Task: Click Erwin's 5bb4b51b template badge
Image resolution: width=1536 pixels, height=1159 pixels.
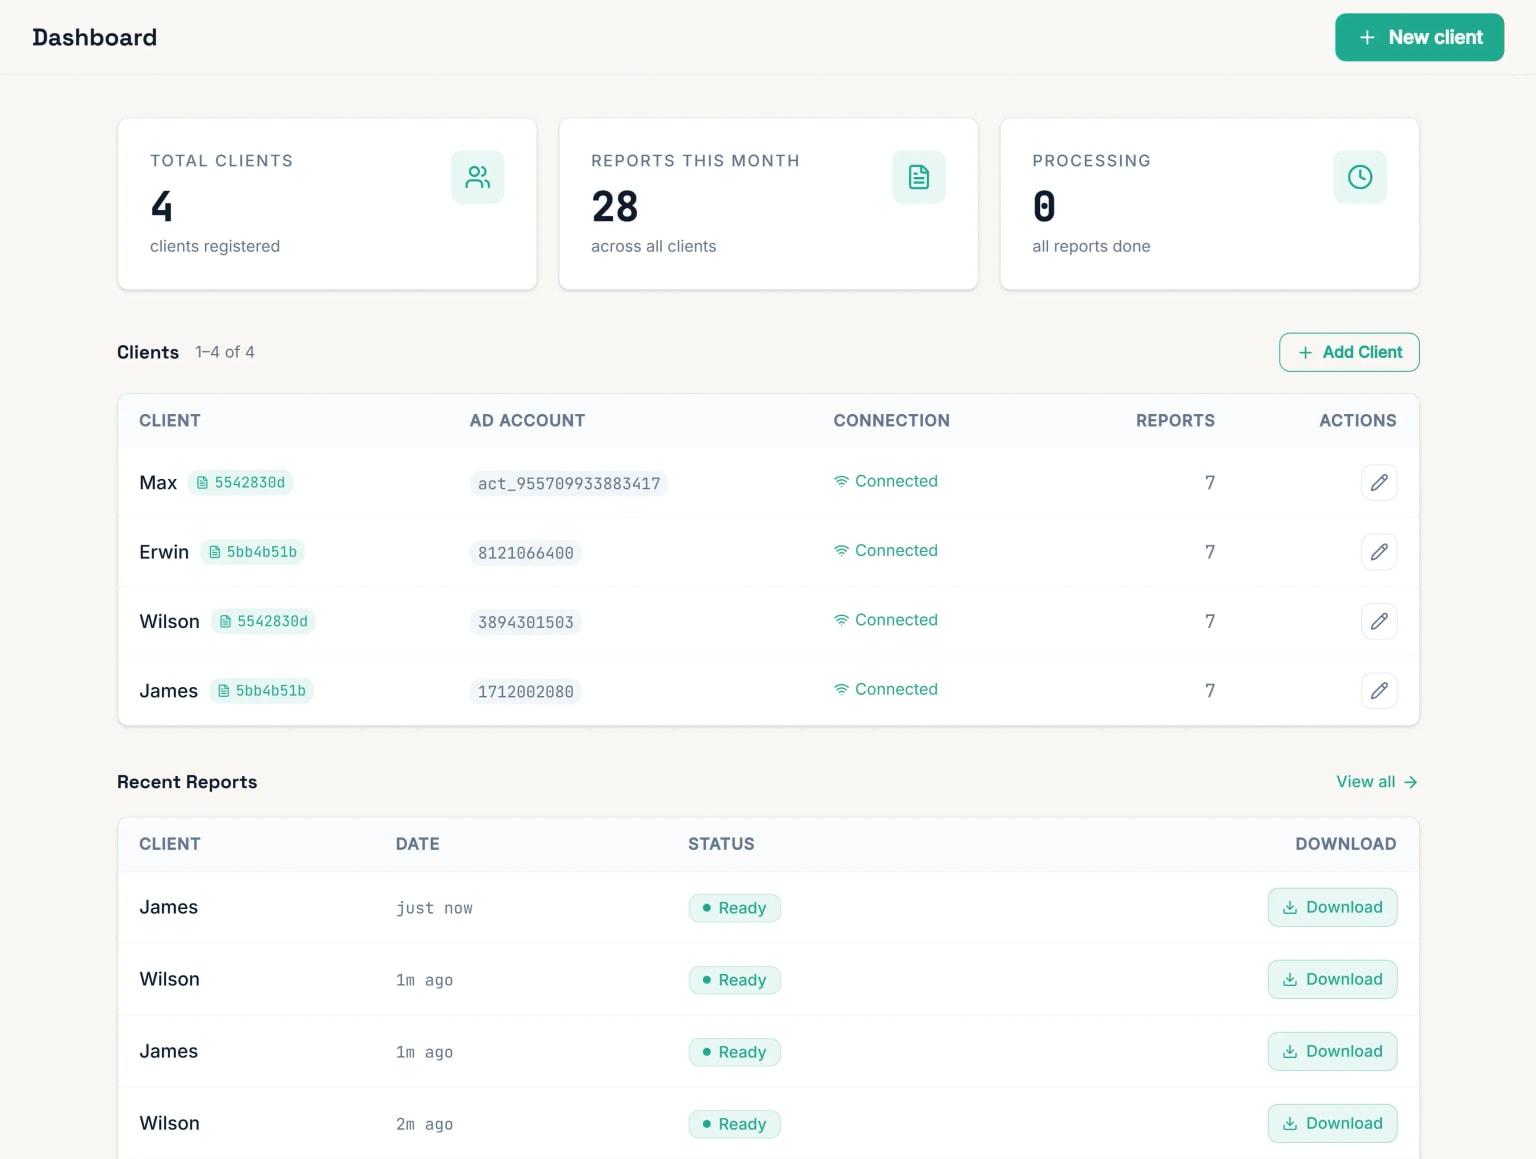Action: click(x=253, y=552)
